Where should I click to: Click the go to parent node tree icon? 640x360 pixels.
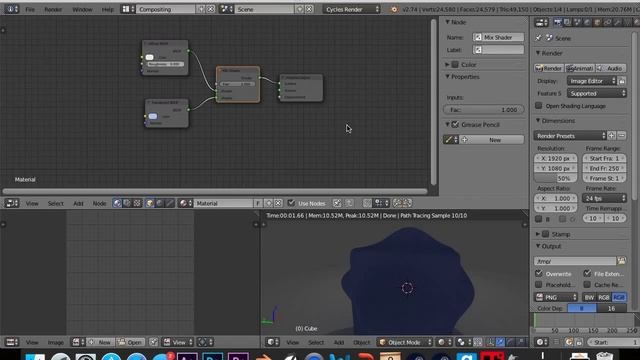[349, 203]
